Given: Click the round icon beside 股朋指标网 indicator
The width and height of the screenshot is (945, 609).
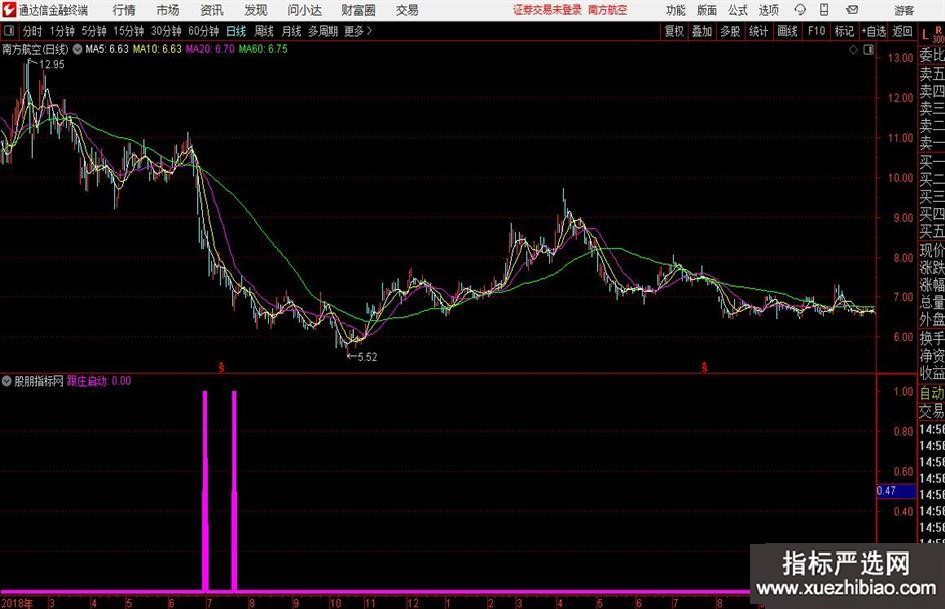Looking at the screenshot, I should click(x=7, y=381).
